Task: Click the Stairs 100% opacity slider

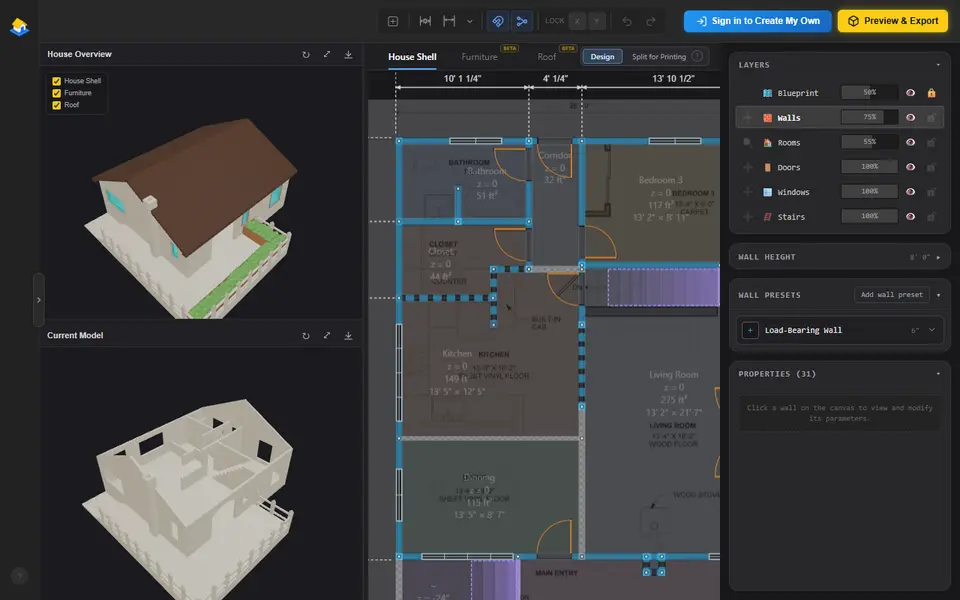Action: 869,216
